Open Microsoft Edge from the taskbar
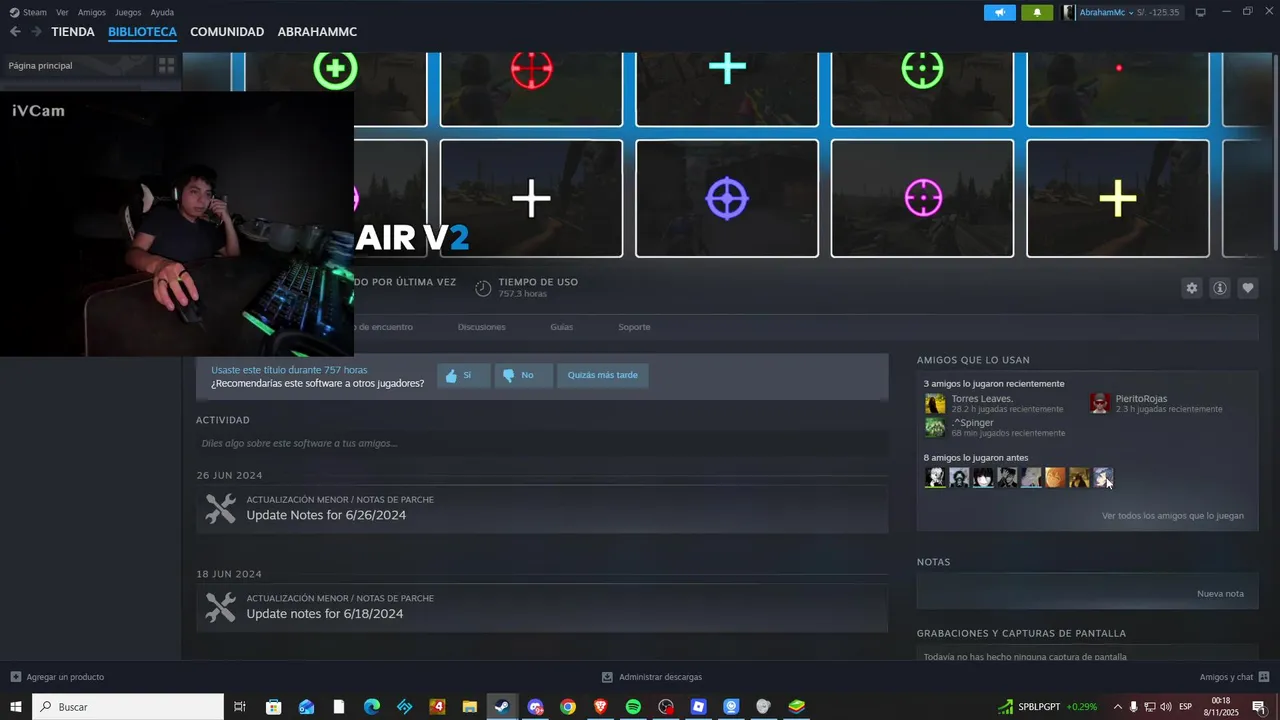This screenshot has width=1280, height=720. tap(371, 707)
